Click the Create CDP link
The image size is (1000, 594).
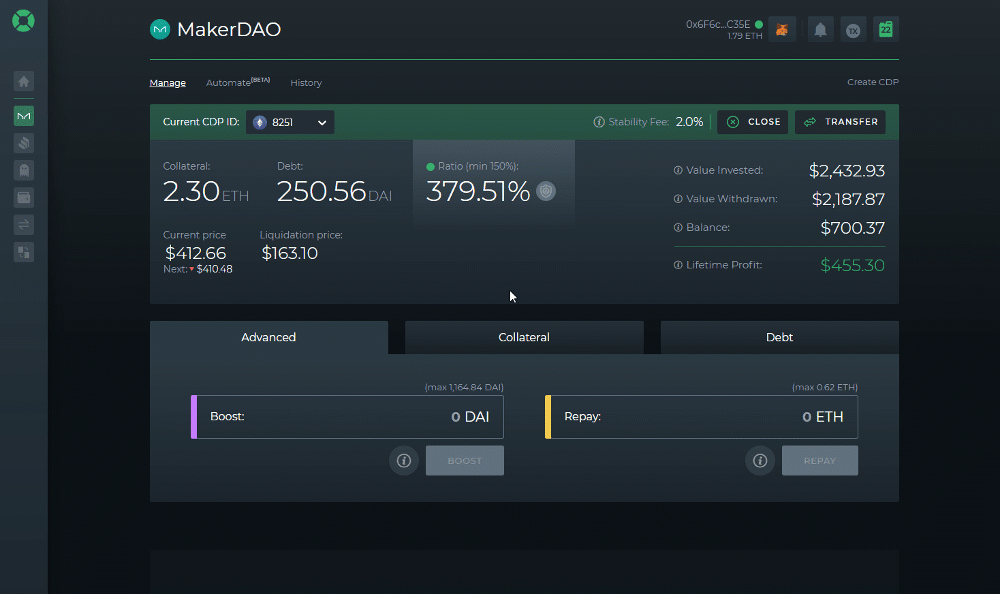tap(872, 82)
